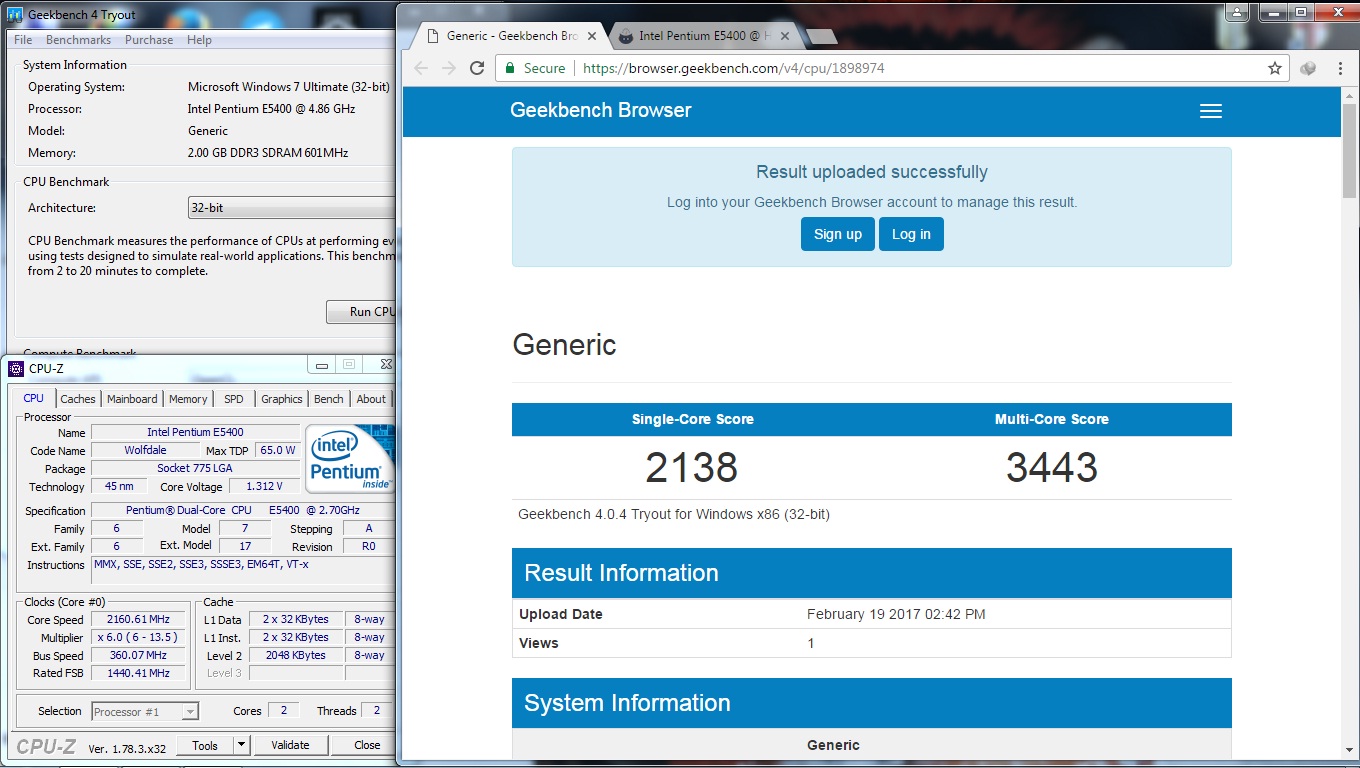The width and height of the screenshot is (1360, 768).
Task: Close the 'Generic - Geekbench Browser' tab
Action: click(592, 36)
